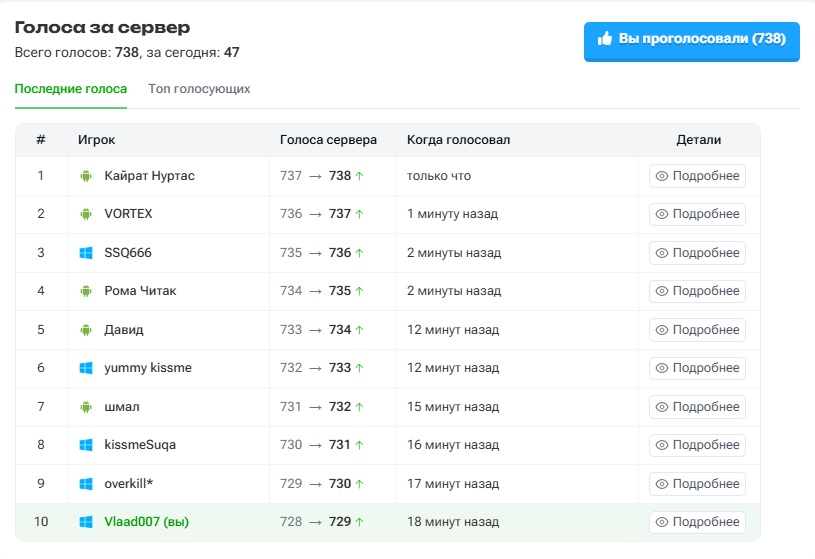This screenshot has height=559, width=815.
Task: Click the Голоса сервера column header
Action: [x=328, y=140]
